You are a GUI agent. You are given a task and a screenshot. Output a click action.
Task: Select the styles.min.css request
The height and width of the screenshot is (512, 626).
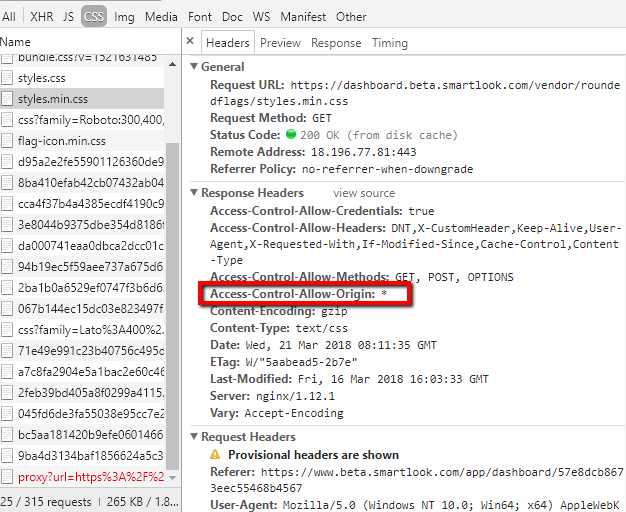[x=82, y=99]
